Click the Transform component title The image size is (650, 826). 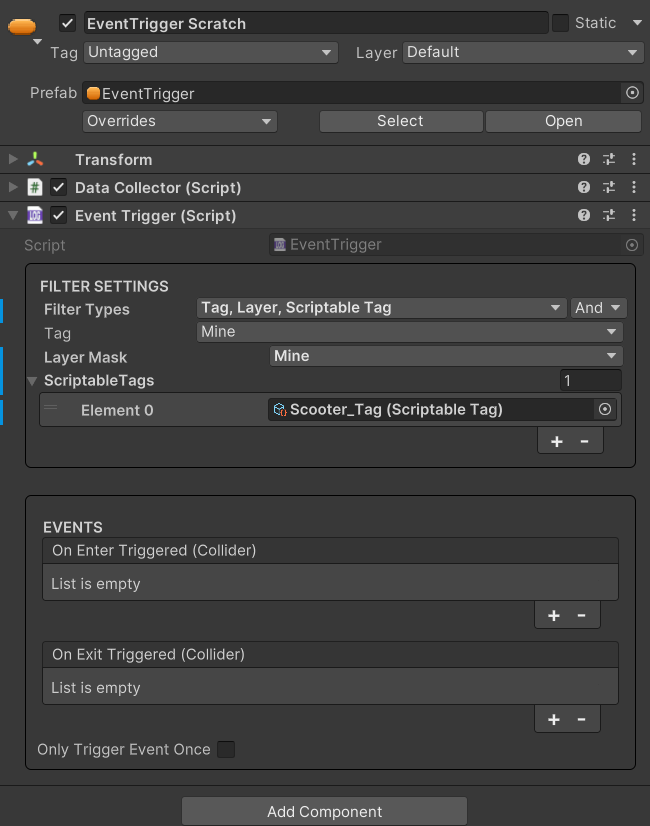114,160
